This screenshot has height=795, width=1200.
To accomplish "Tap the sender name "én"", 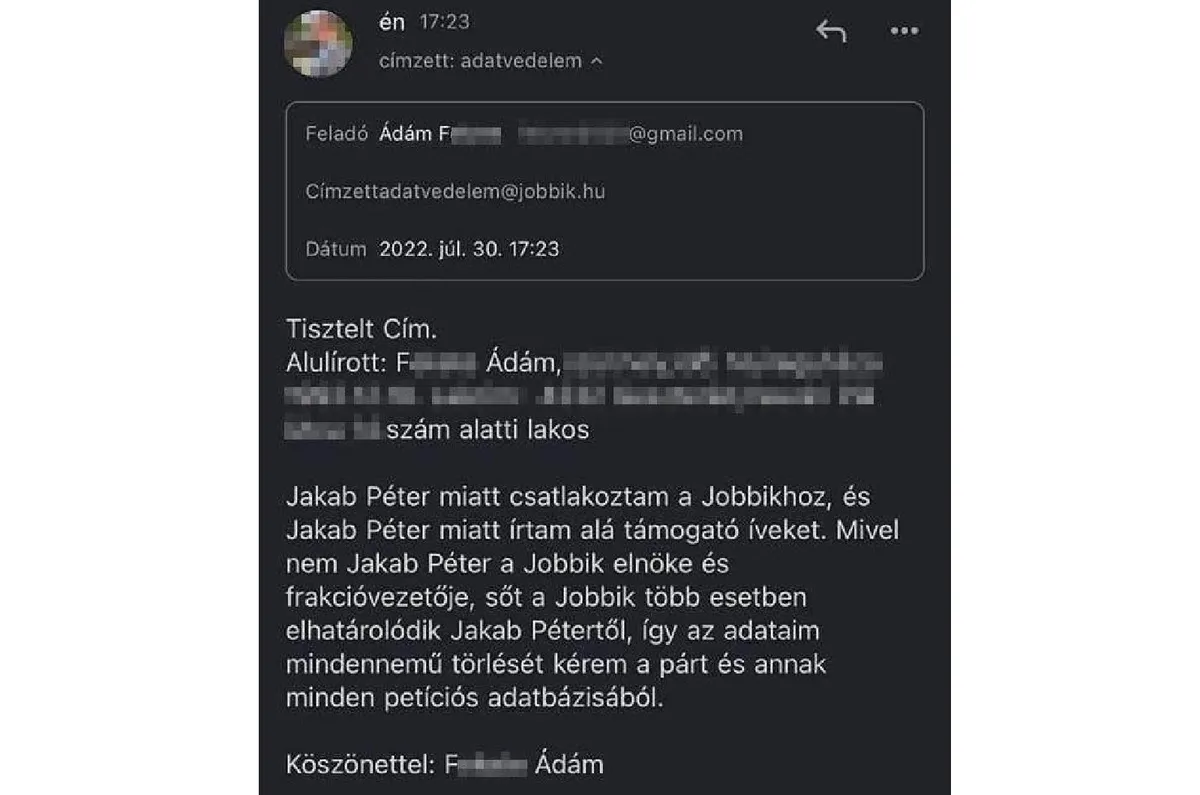I will click(x=392, y=22).
